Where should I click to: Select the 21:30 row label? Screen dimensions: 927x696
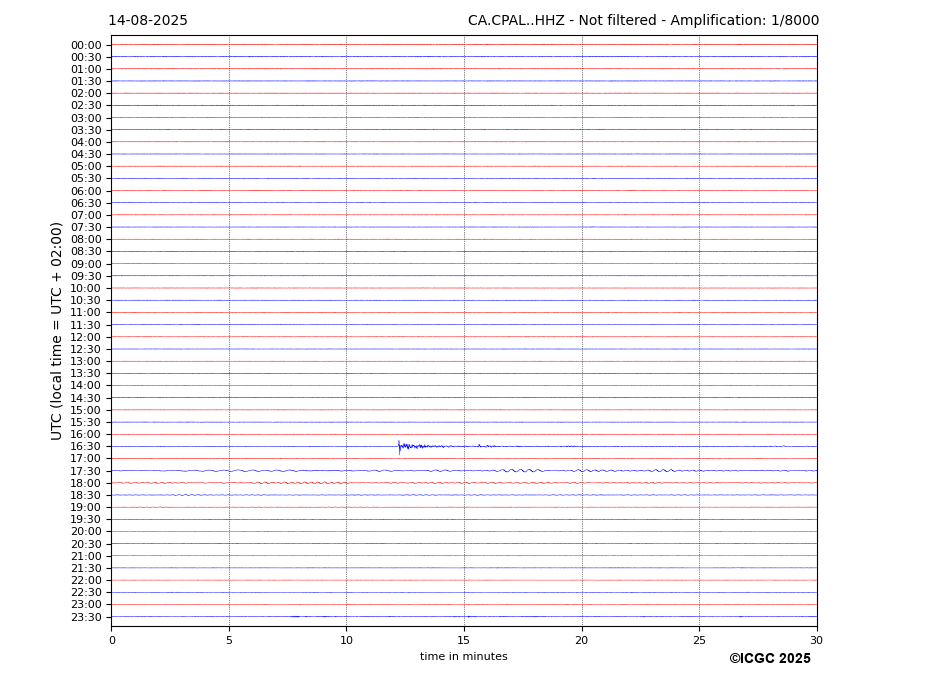(x=86, y=569)
